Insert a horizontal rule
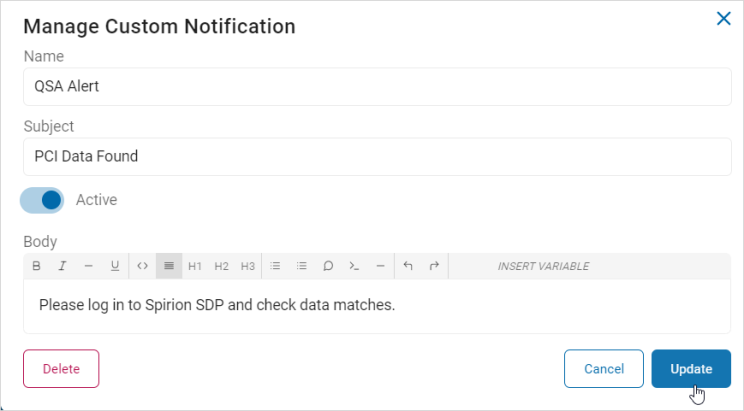Image resolution: width=744 pixels, height=411 pixels. coord(381,266)
